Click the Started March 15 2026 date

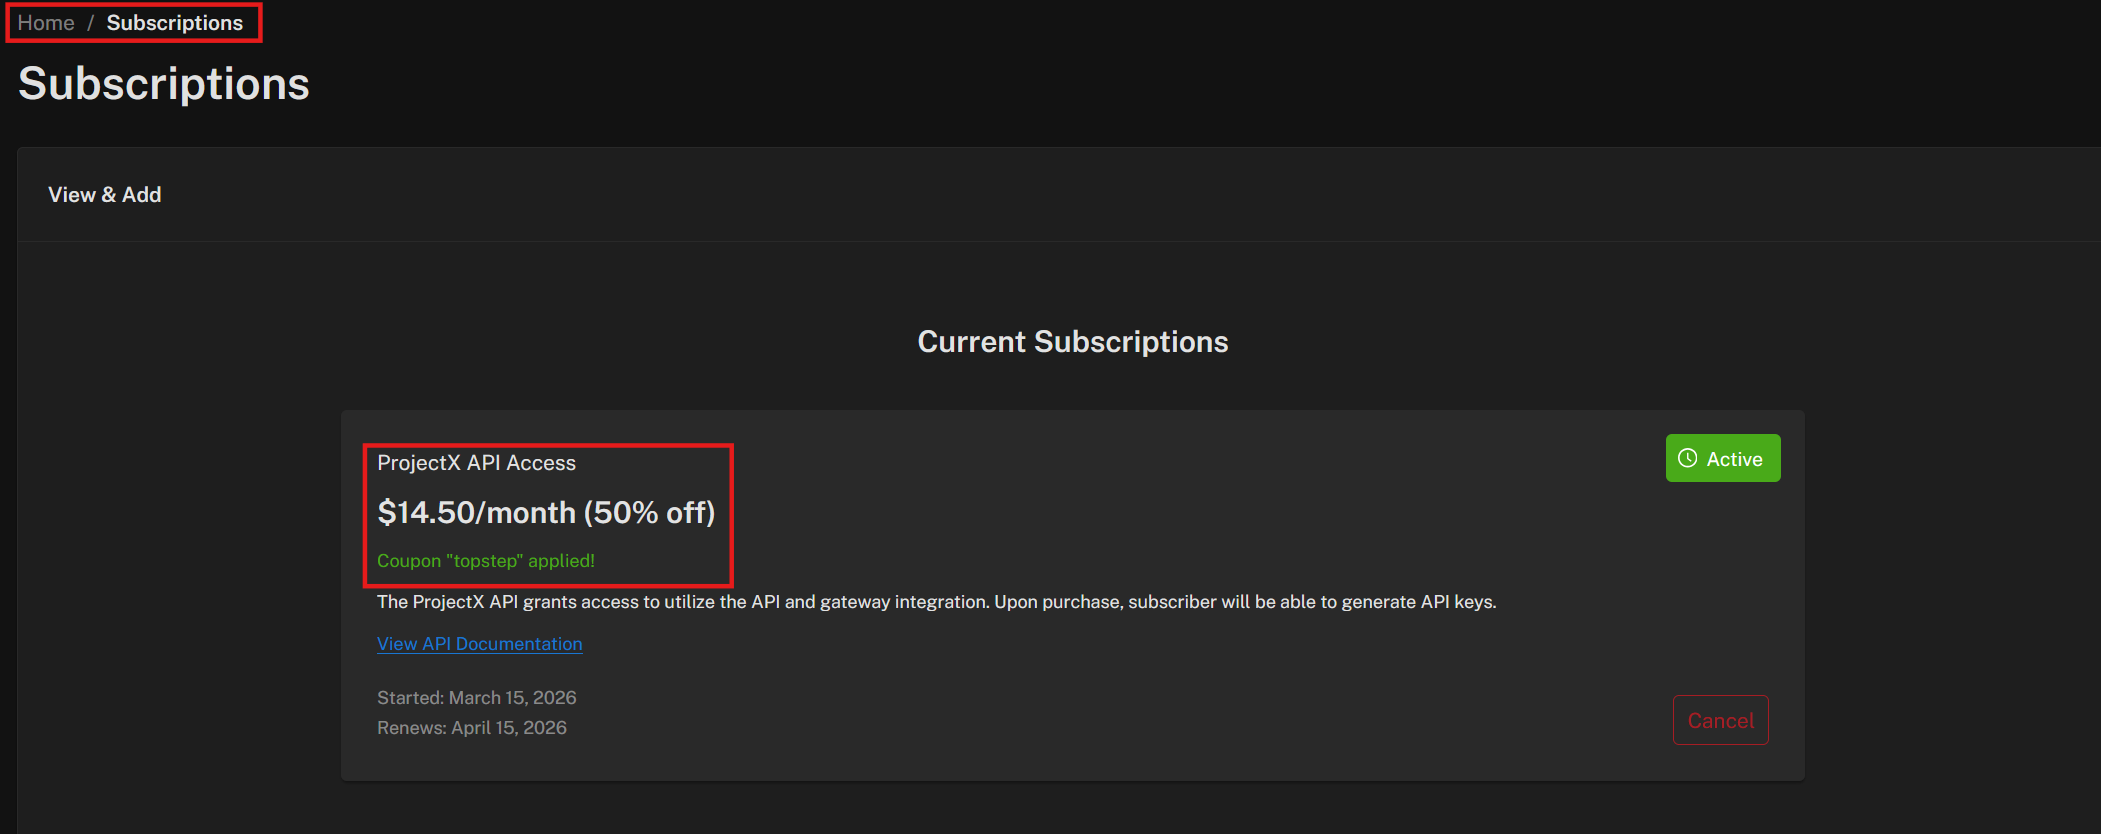pos(476,697)
